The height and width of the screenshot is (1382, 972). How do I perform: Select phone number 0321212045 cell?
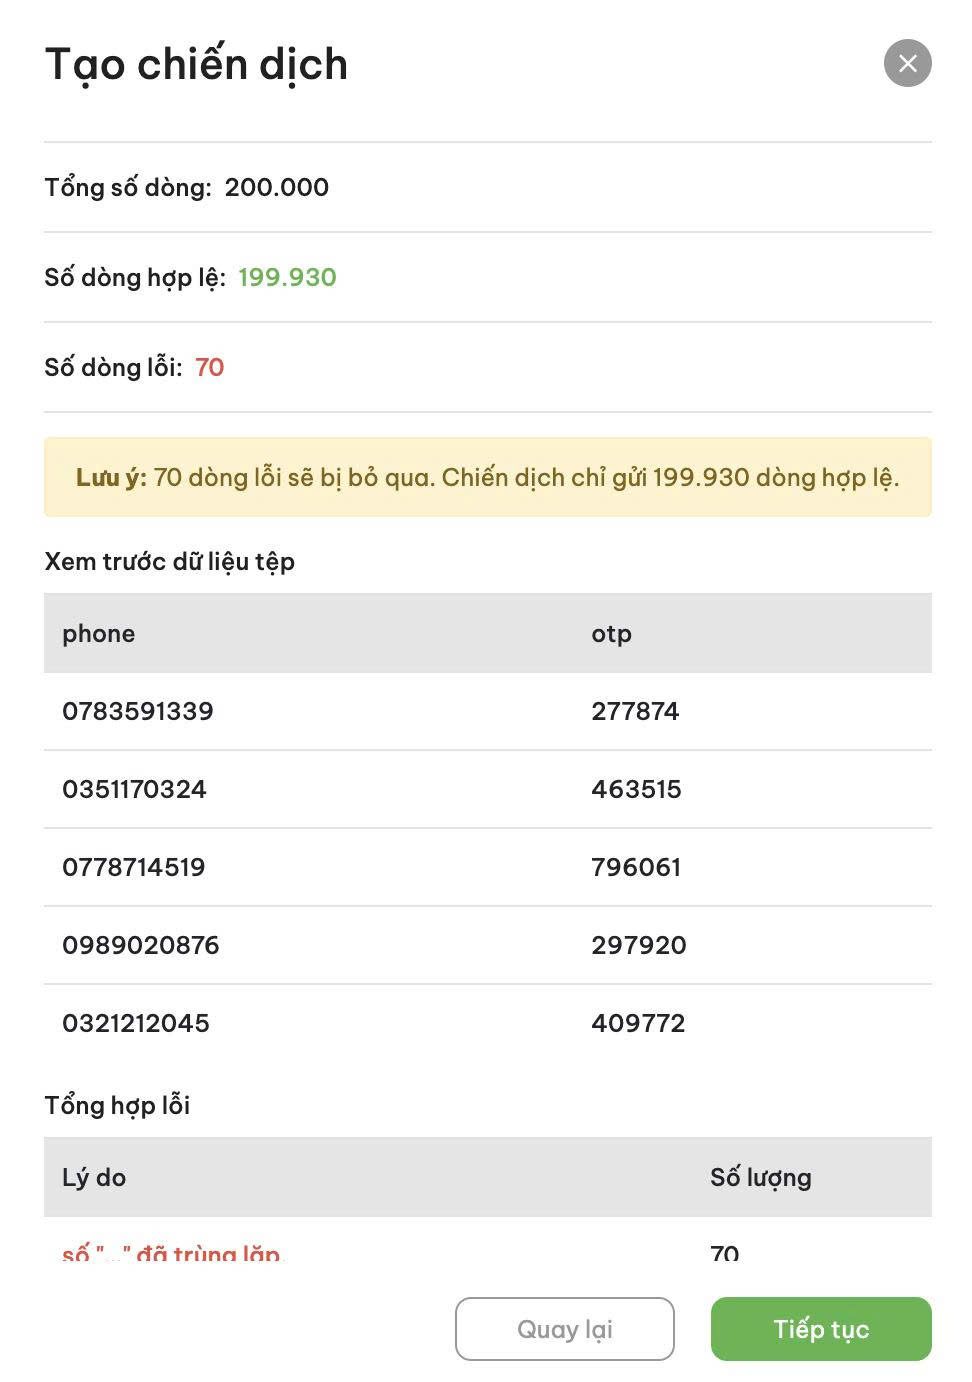click(x=136, y=1023)
